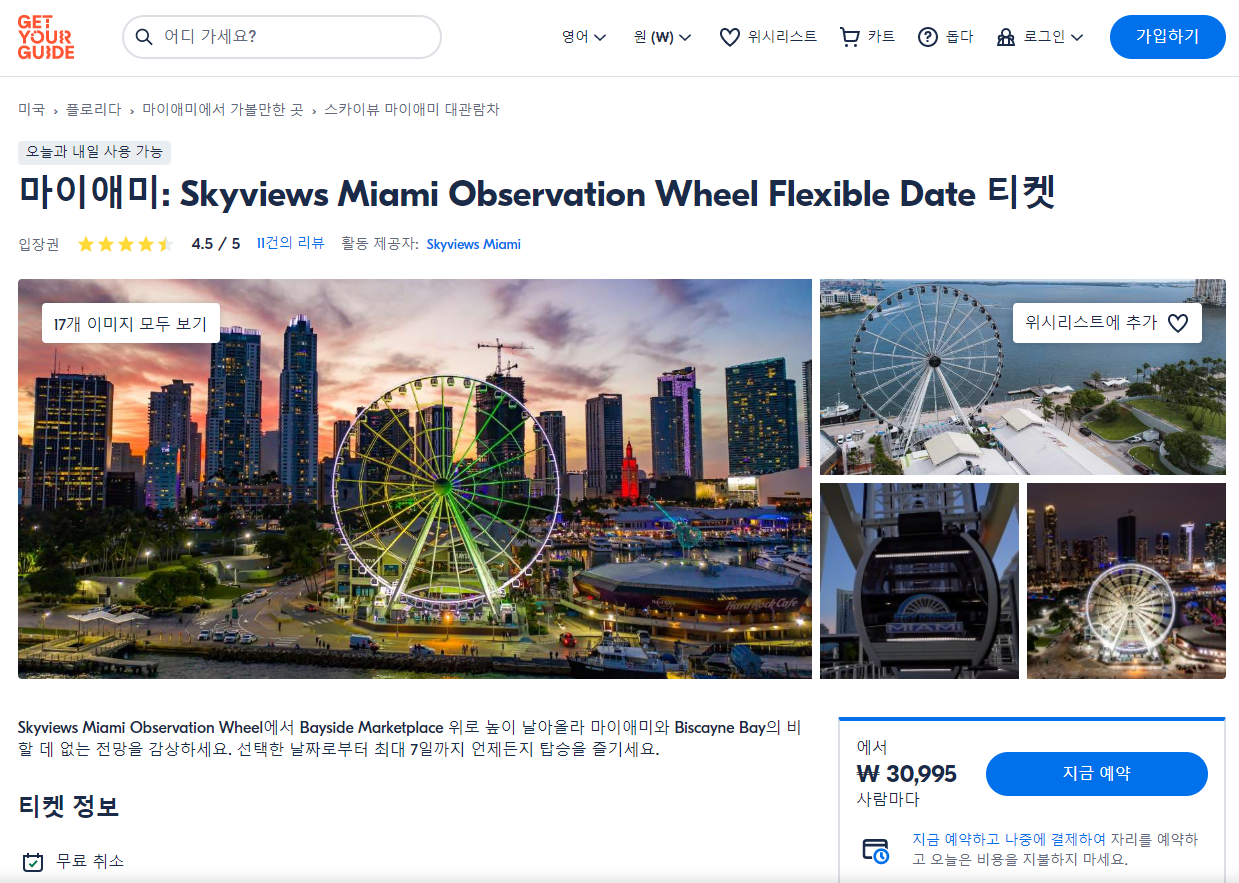The image size is (1239, 883).
Task: Click the reserve-now-pay-later card icon
Action: click(x=876, y=850)
